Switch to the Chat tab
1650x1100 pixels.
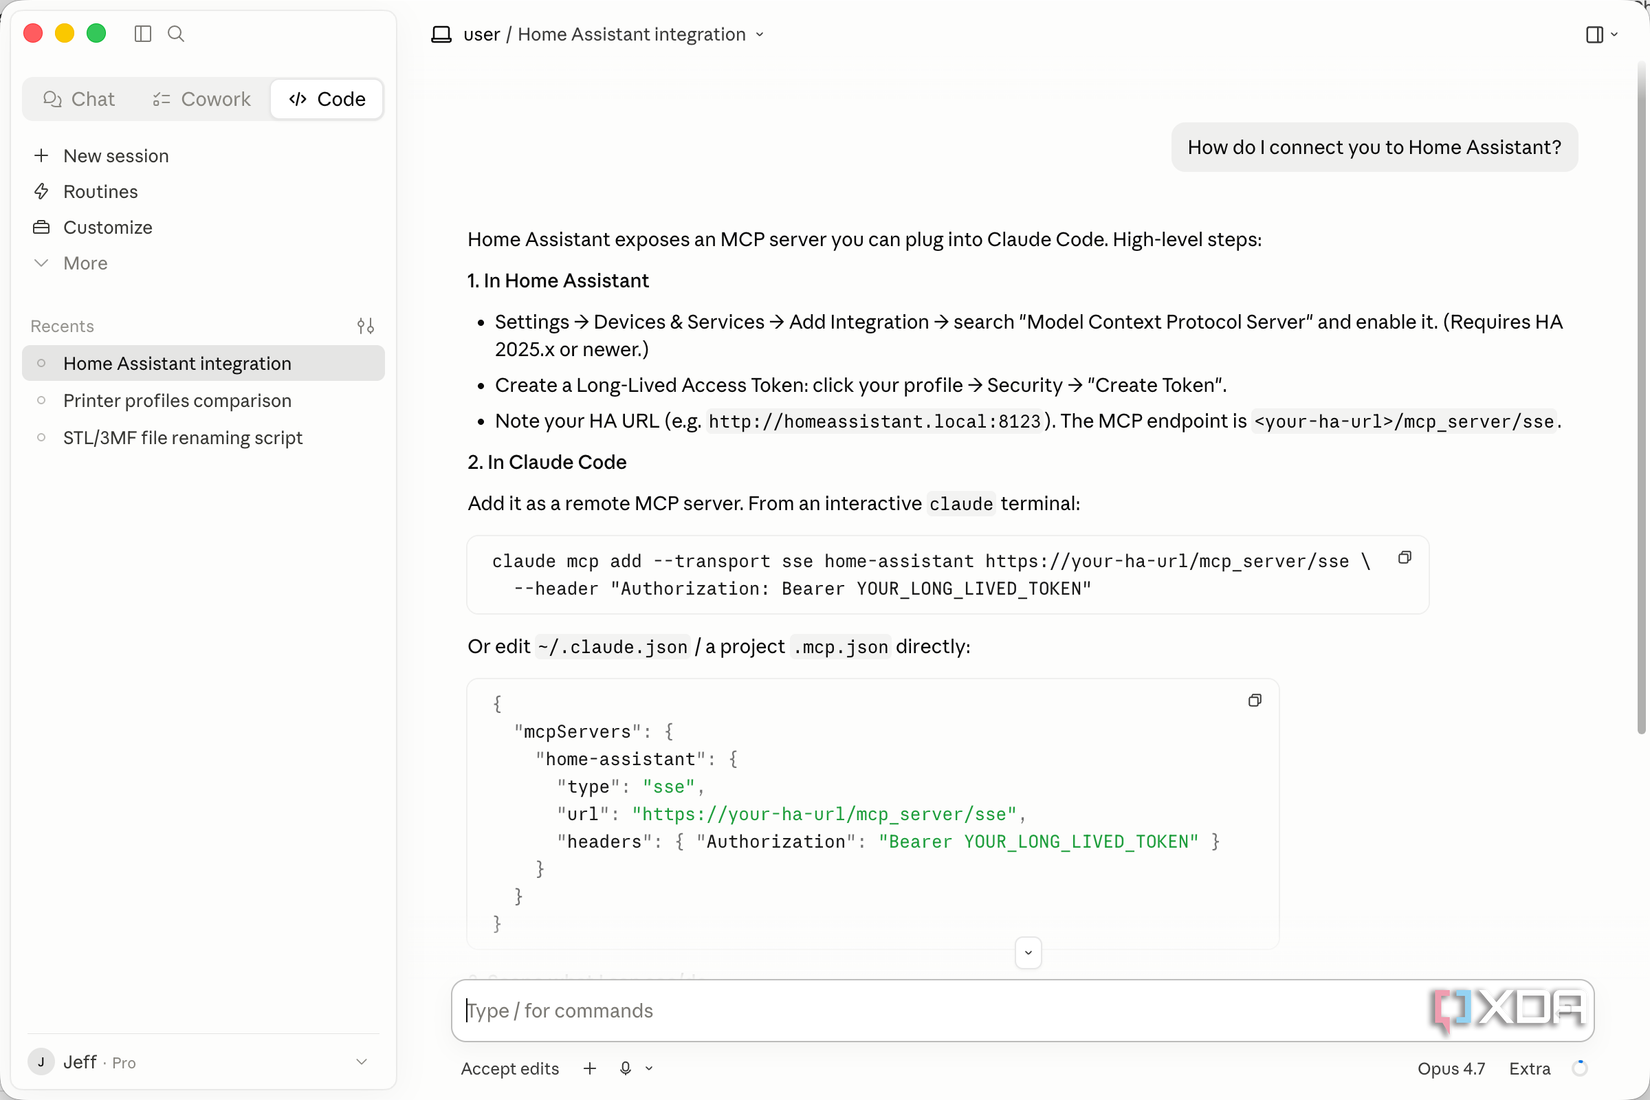coord(79,99)
